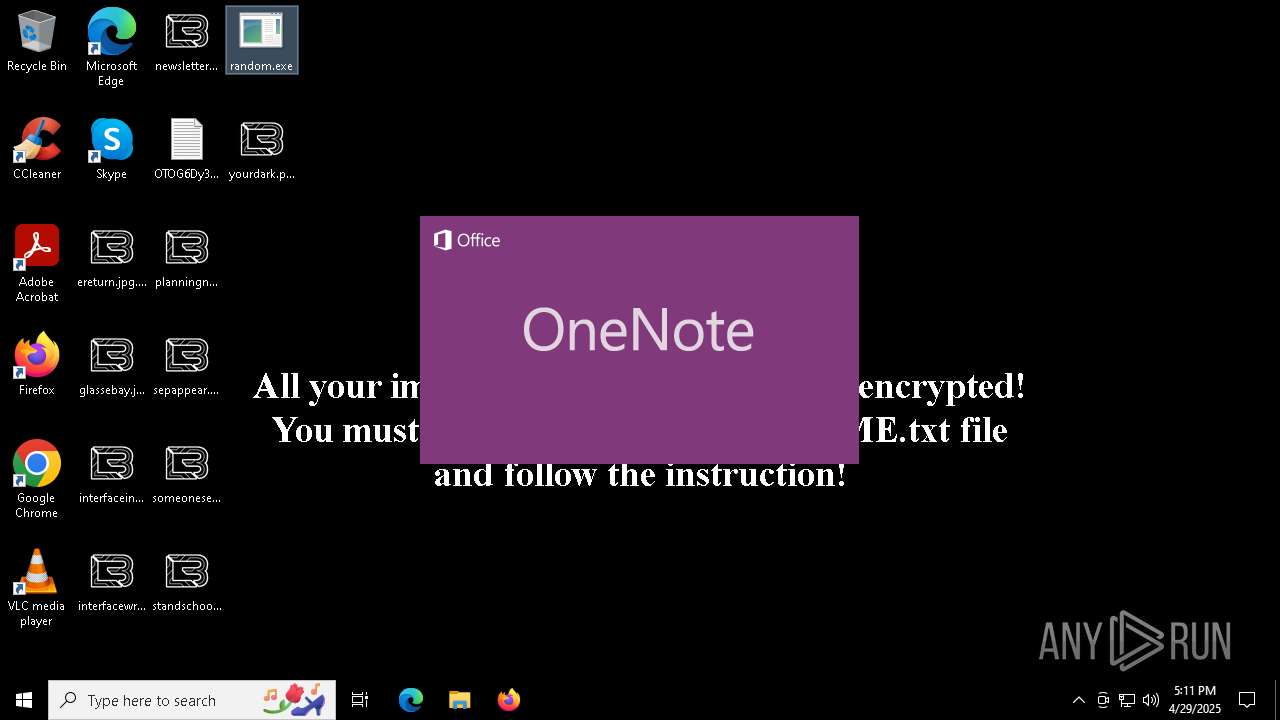Open File Explorer from the taskbar
Viewport: 1280px width, 720px height.
(459, 700)
